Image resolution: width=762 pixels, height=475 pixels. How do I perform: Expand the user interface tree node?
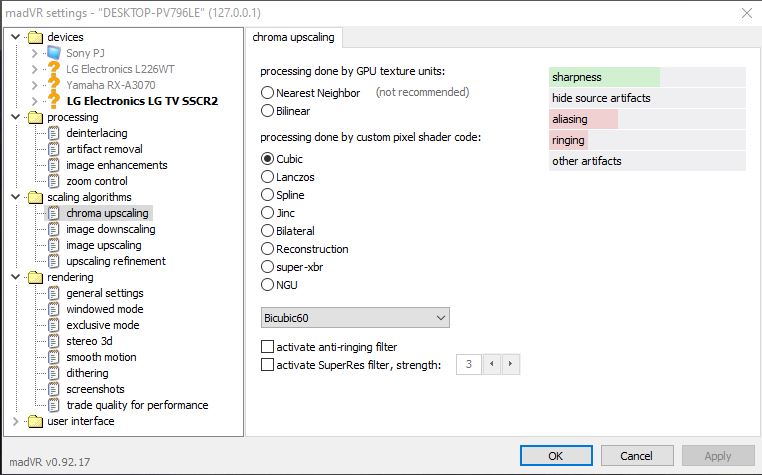(15, 421)
